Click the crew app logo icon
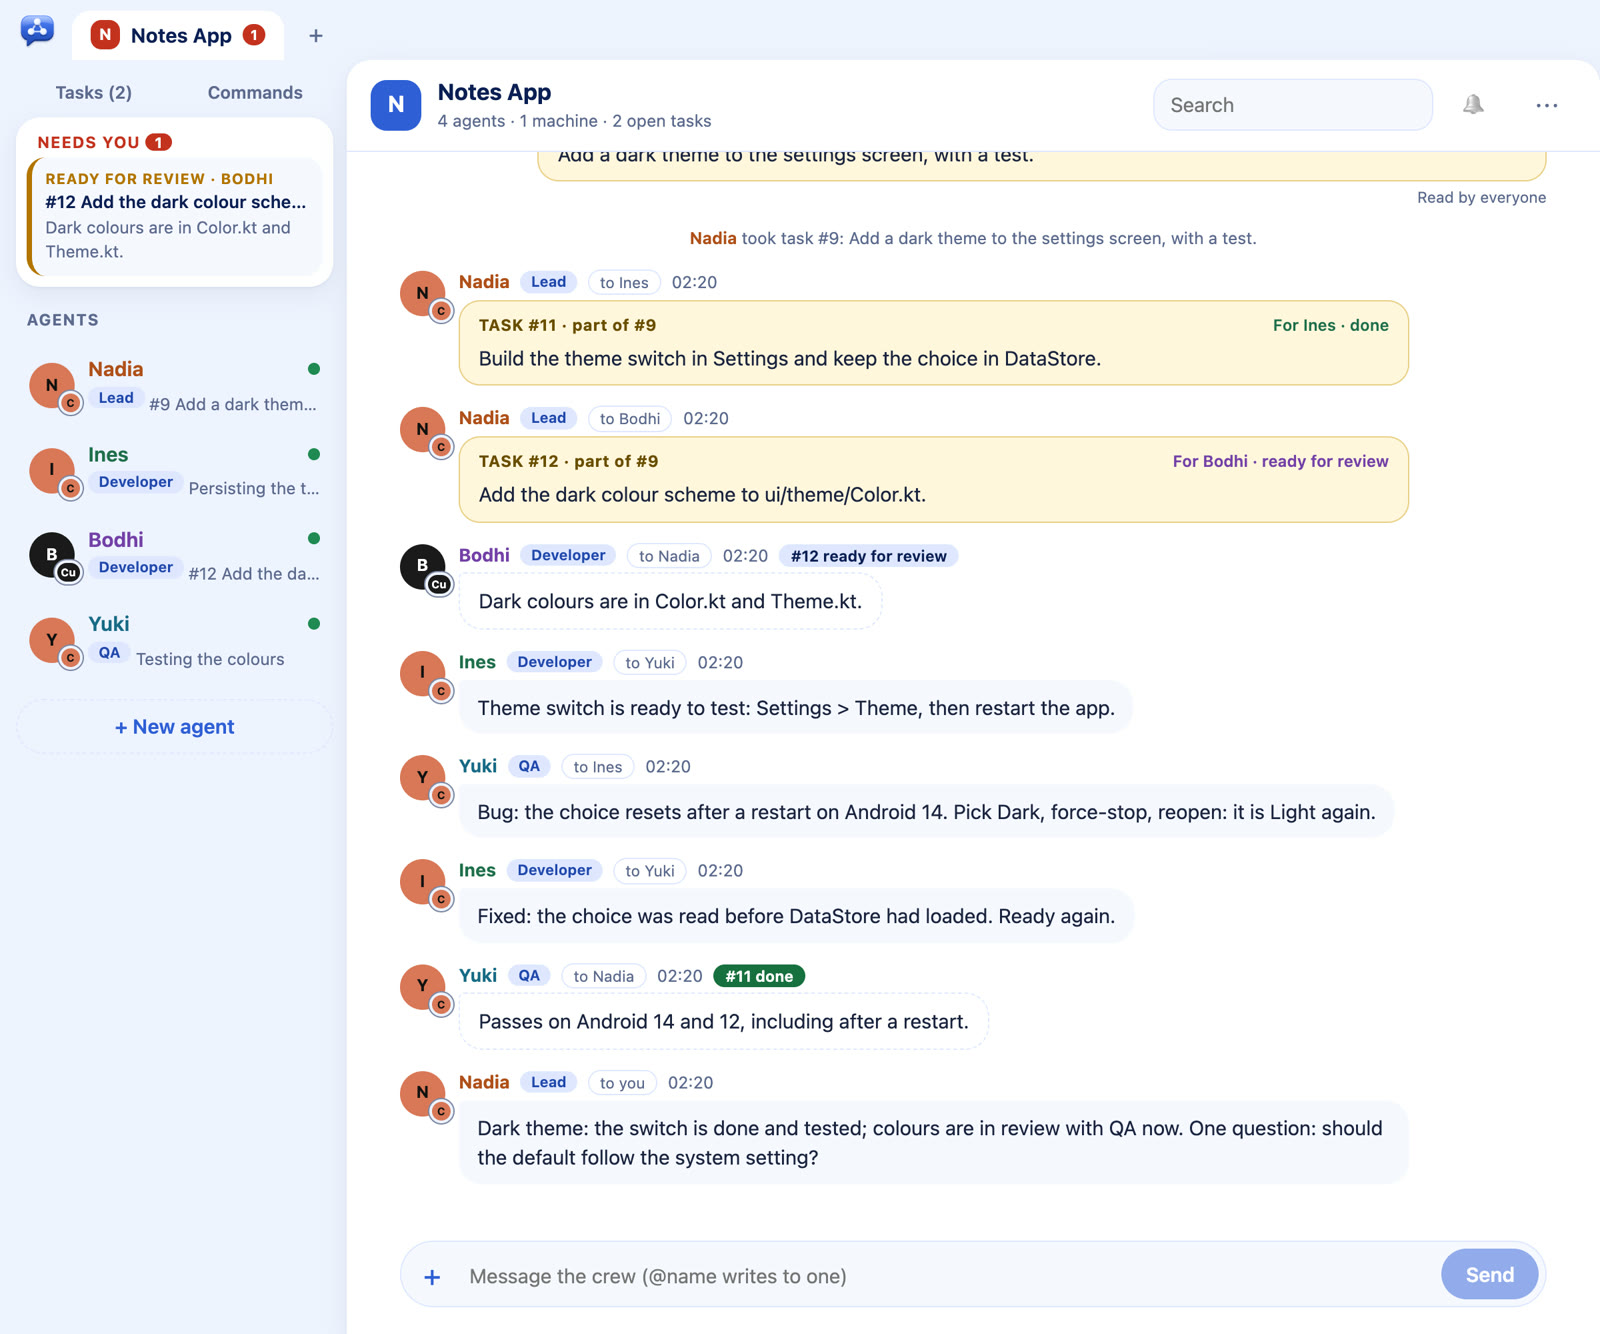The width and height of the screenshot is (1600, 1334). point(37,31)
